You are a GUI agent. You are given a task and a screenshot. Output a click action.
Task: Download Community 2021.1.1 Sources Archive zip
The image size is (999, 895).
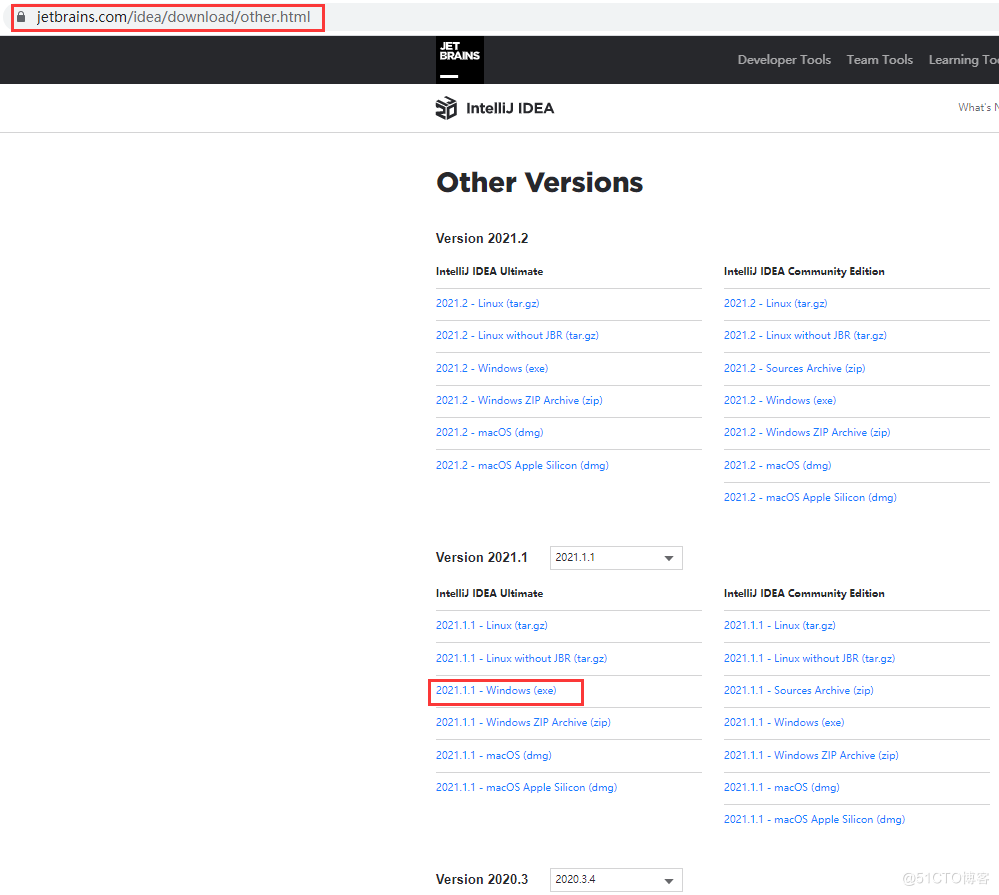click(x=799, y=691)
